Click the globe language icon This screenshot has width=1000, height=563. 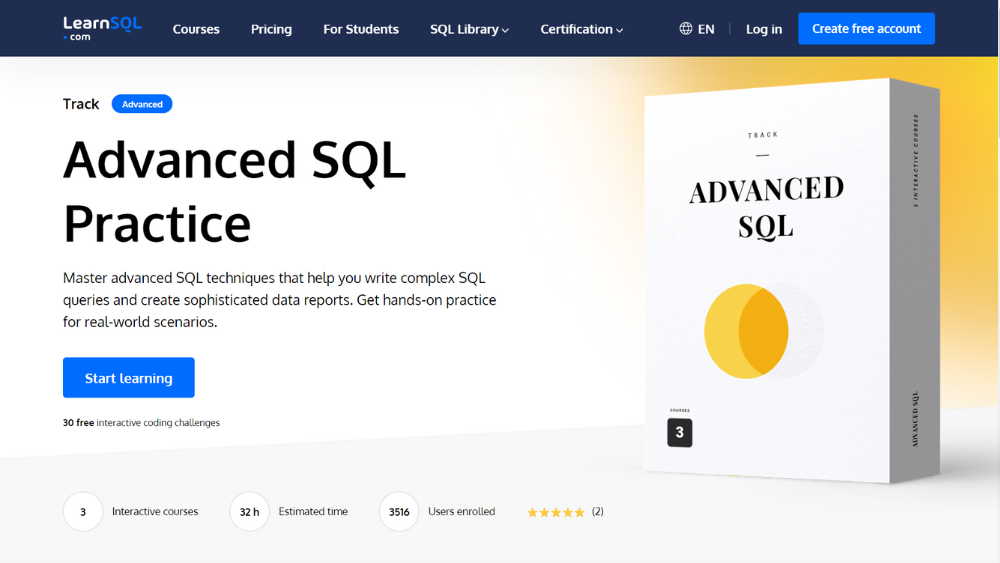click(686, 29)
